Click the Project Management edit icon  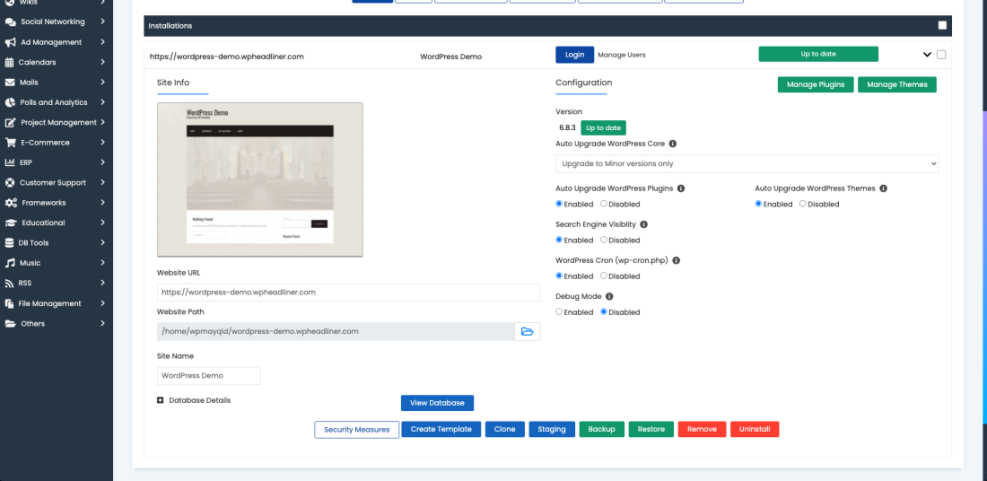click(x=10, y=123)
